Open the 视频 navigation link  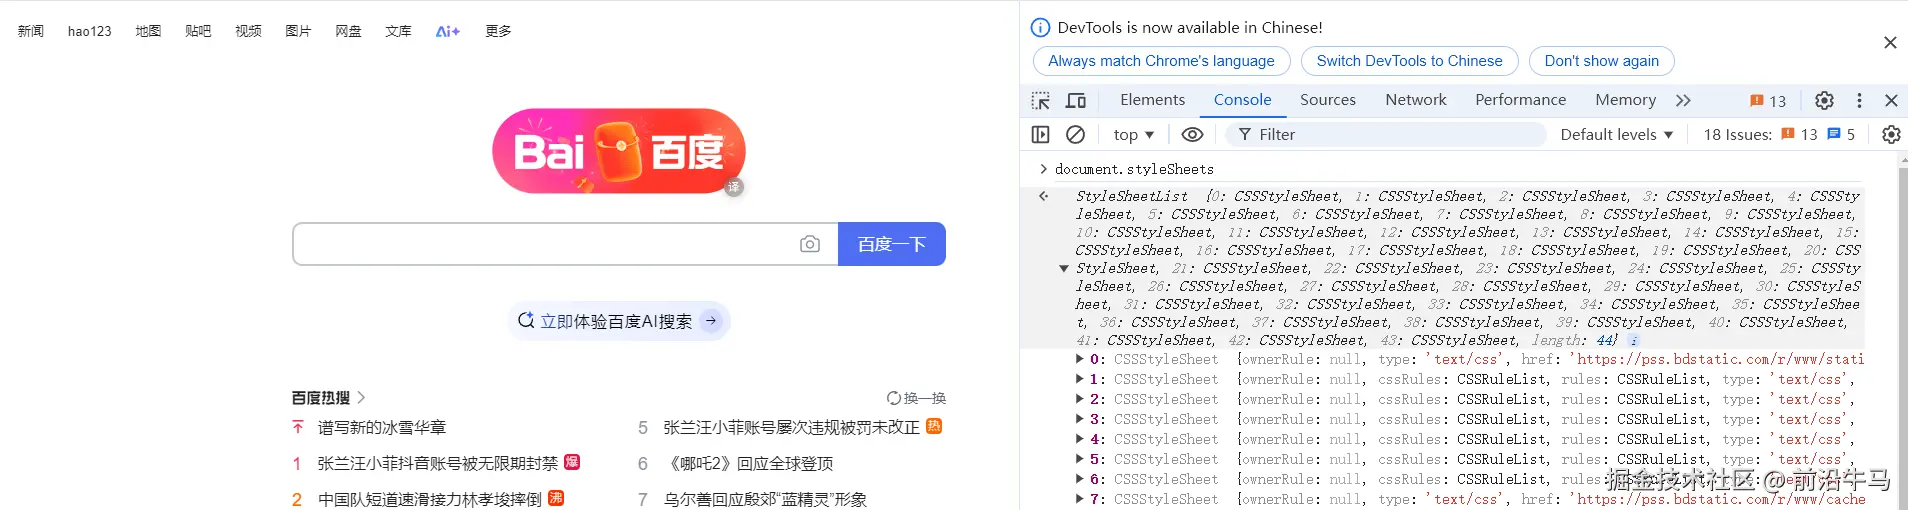tap(248, 31)
